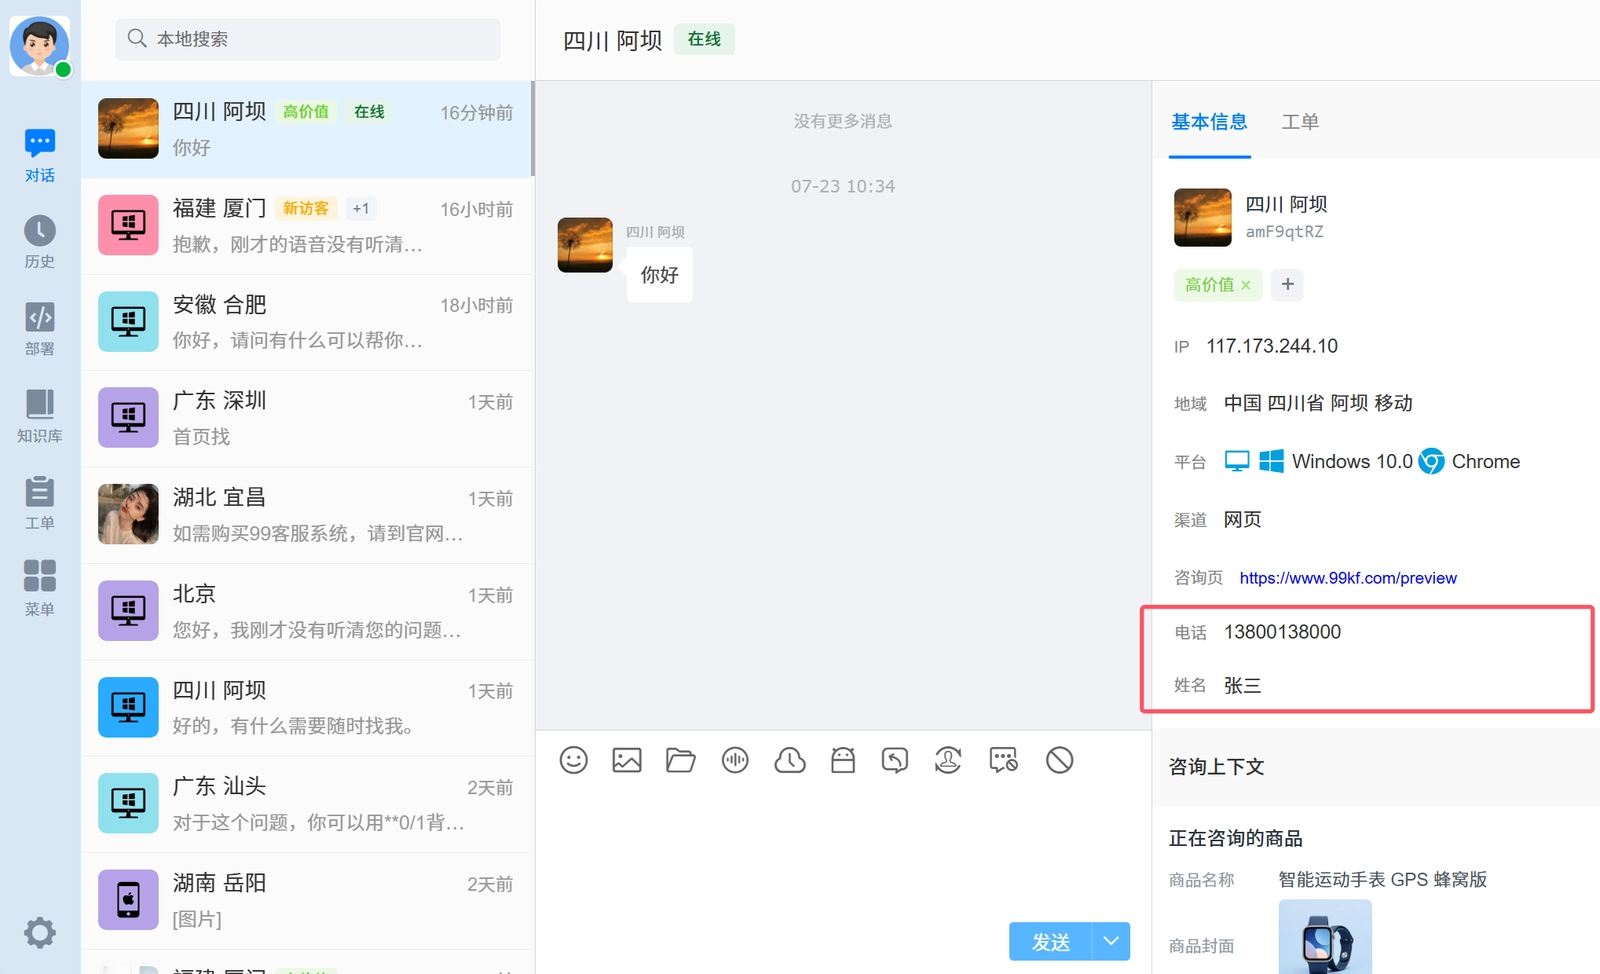Open the 历史 history section

coord(40,243)
